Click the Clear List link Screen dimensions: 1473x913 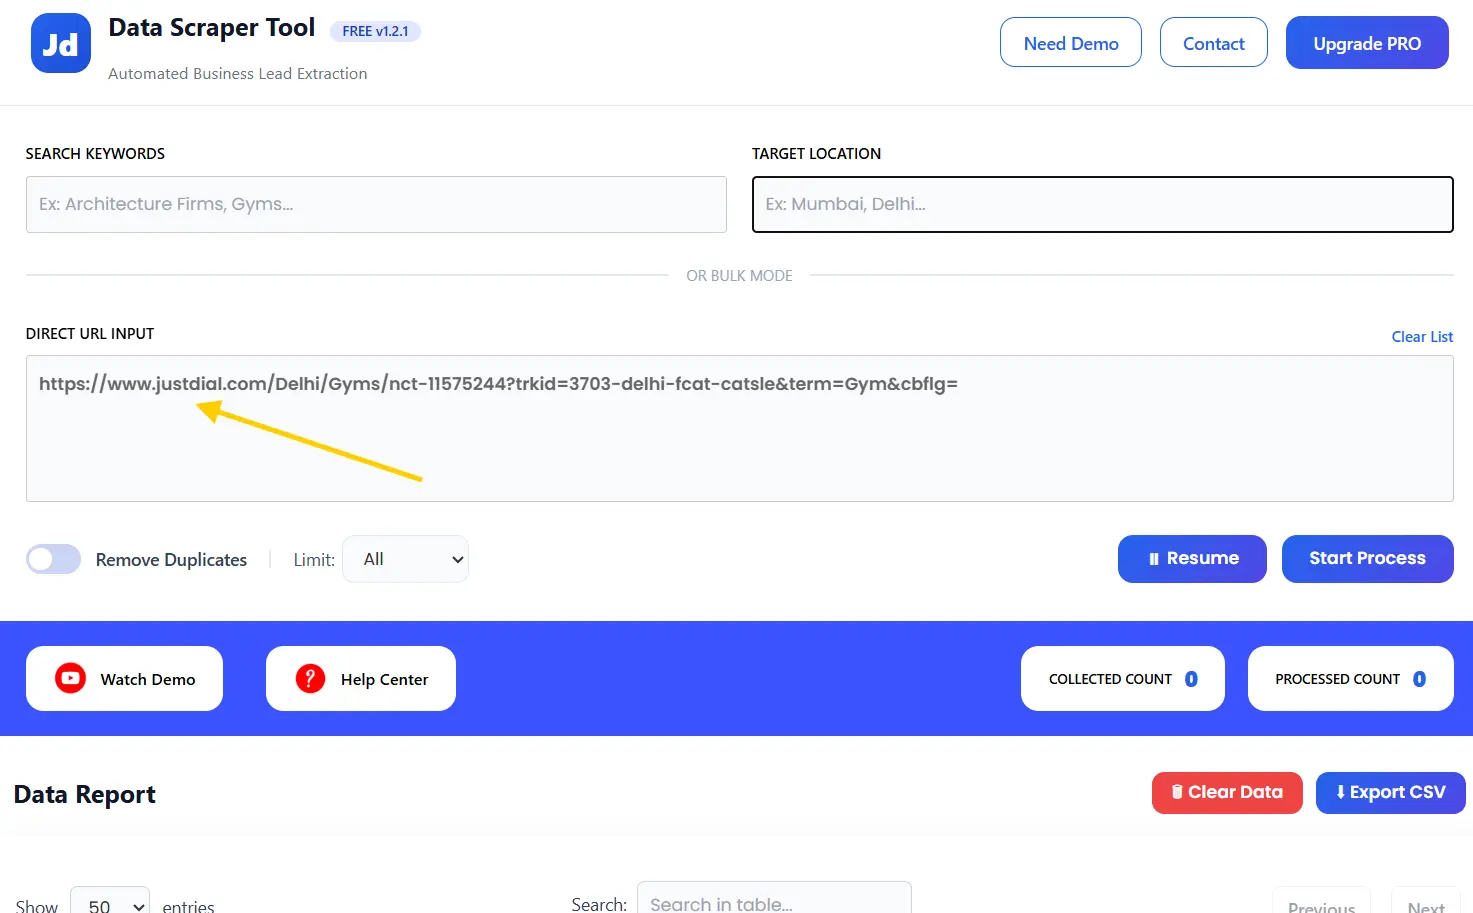1422,337
